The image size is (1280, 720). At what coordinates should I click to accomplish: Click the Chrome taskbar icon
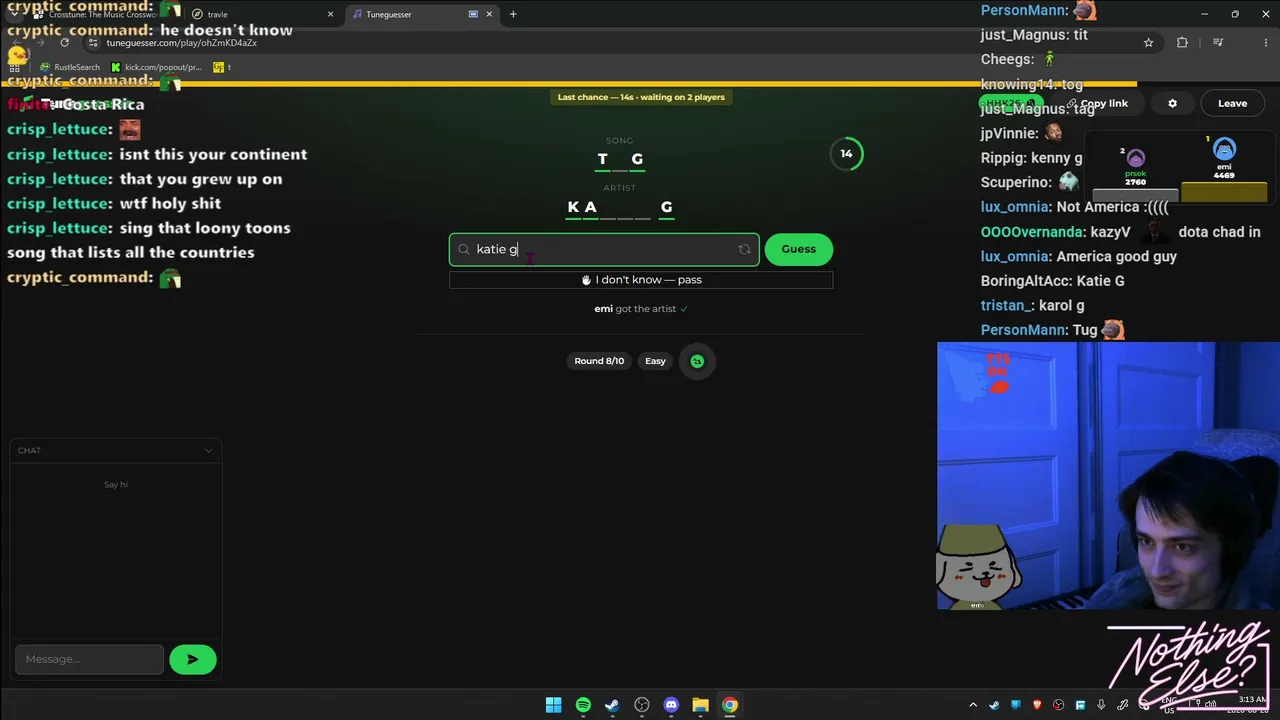coord(730,705)
